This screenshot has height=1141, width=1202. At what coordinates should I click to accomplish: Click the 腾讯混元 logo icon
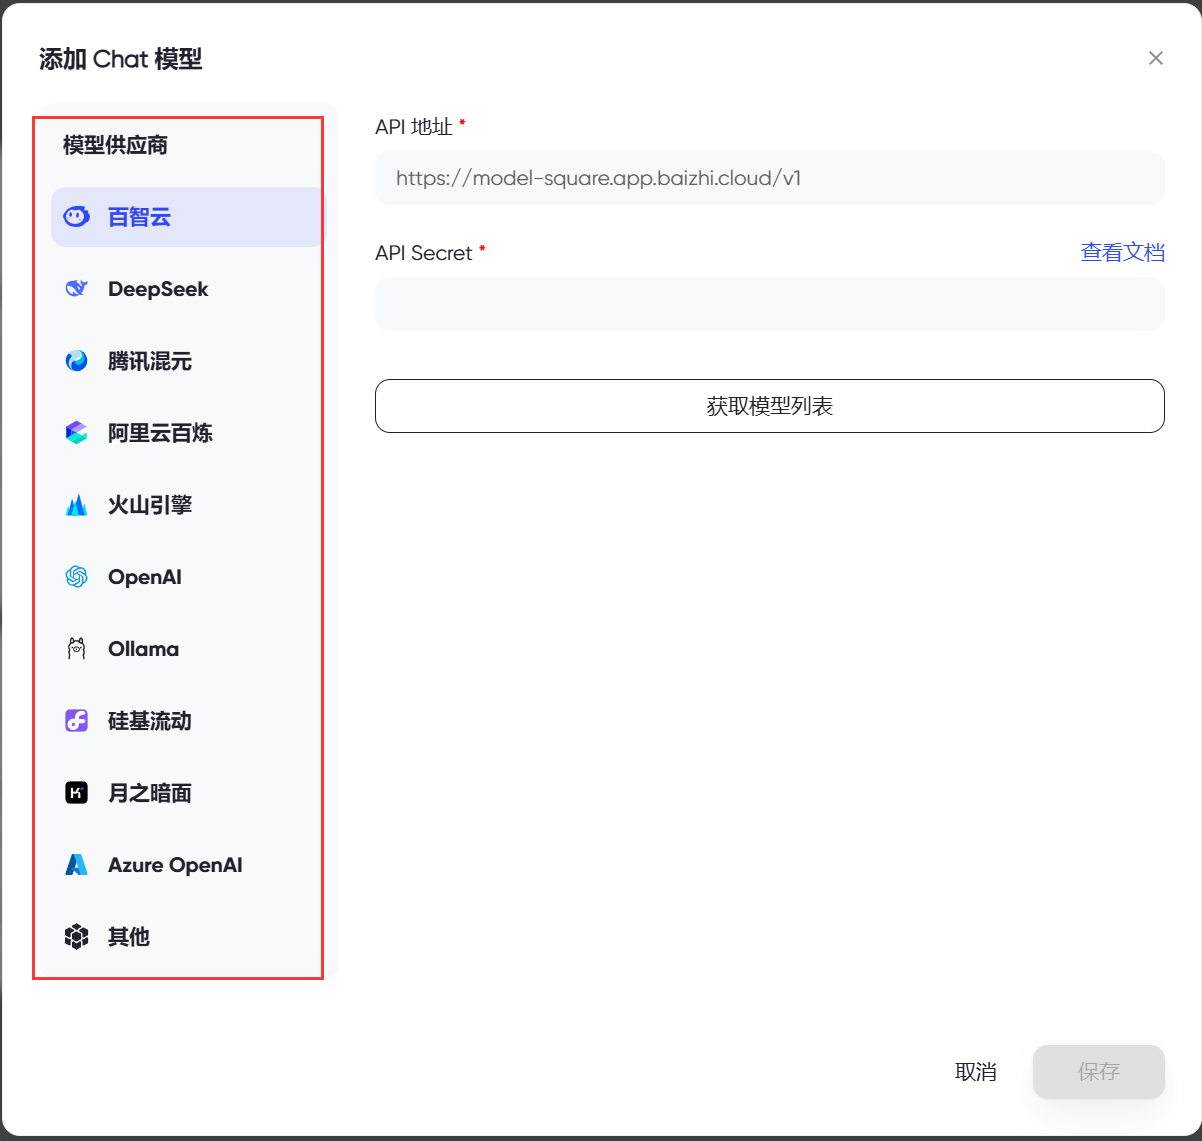click(77, 361)
